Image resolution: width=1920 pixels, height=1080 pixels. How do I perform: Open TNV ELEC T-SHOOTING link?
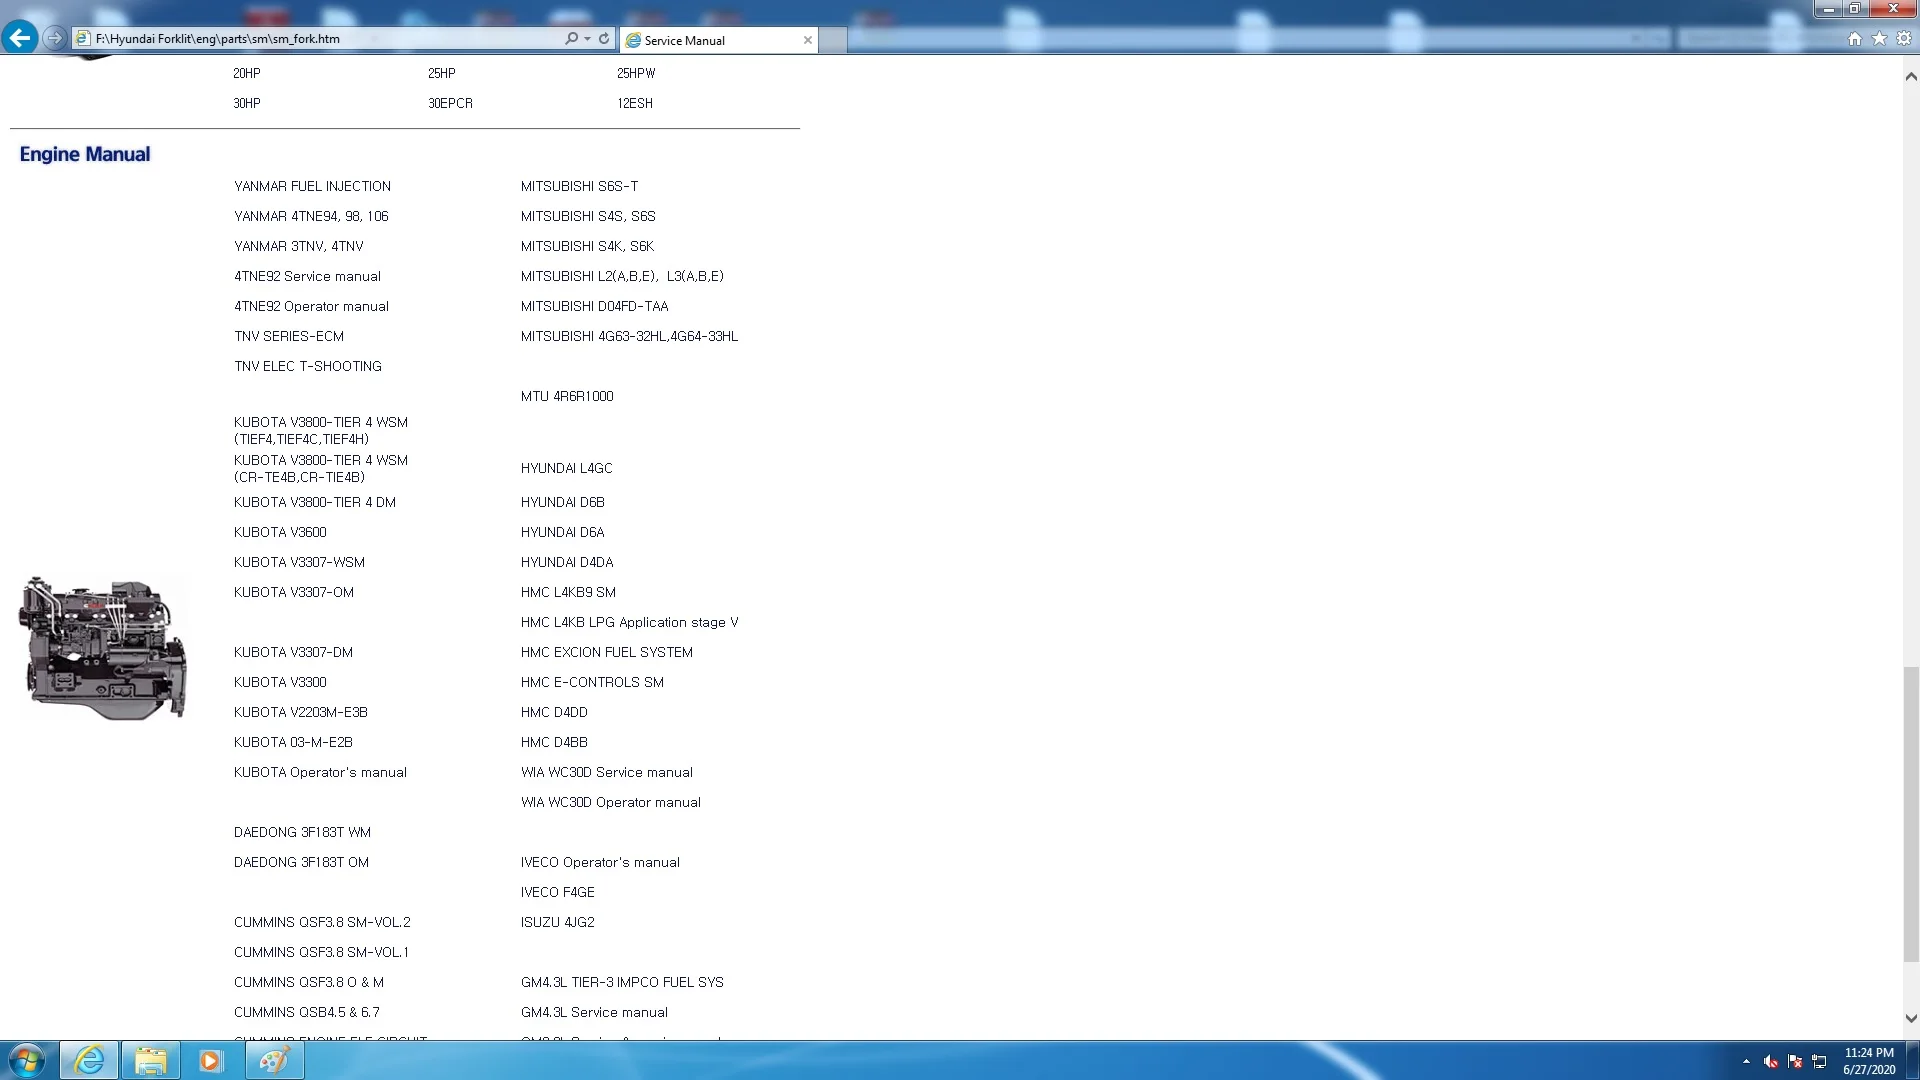coord(308,367)
